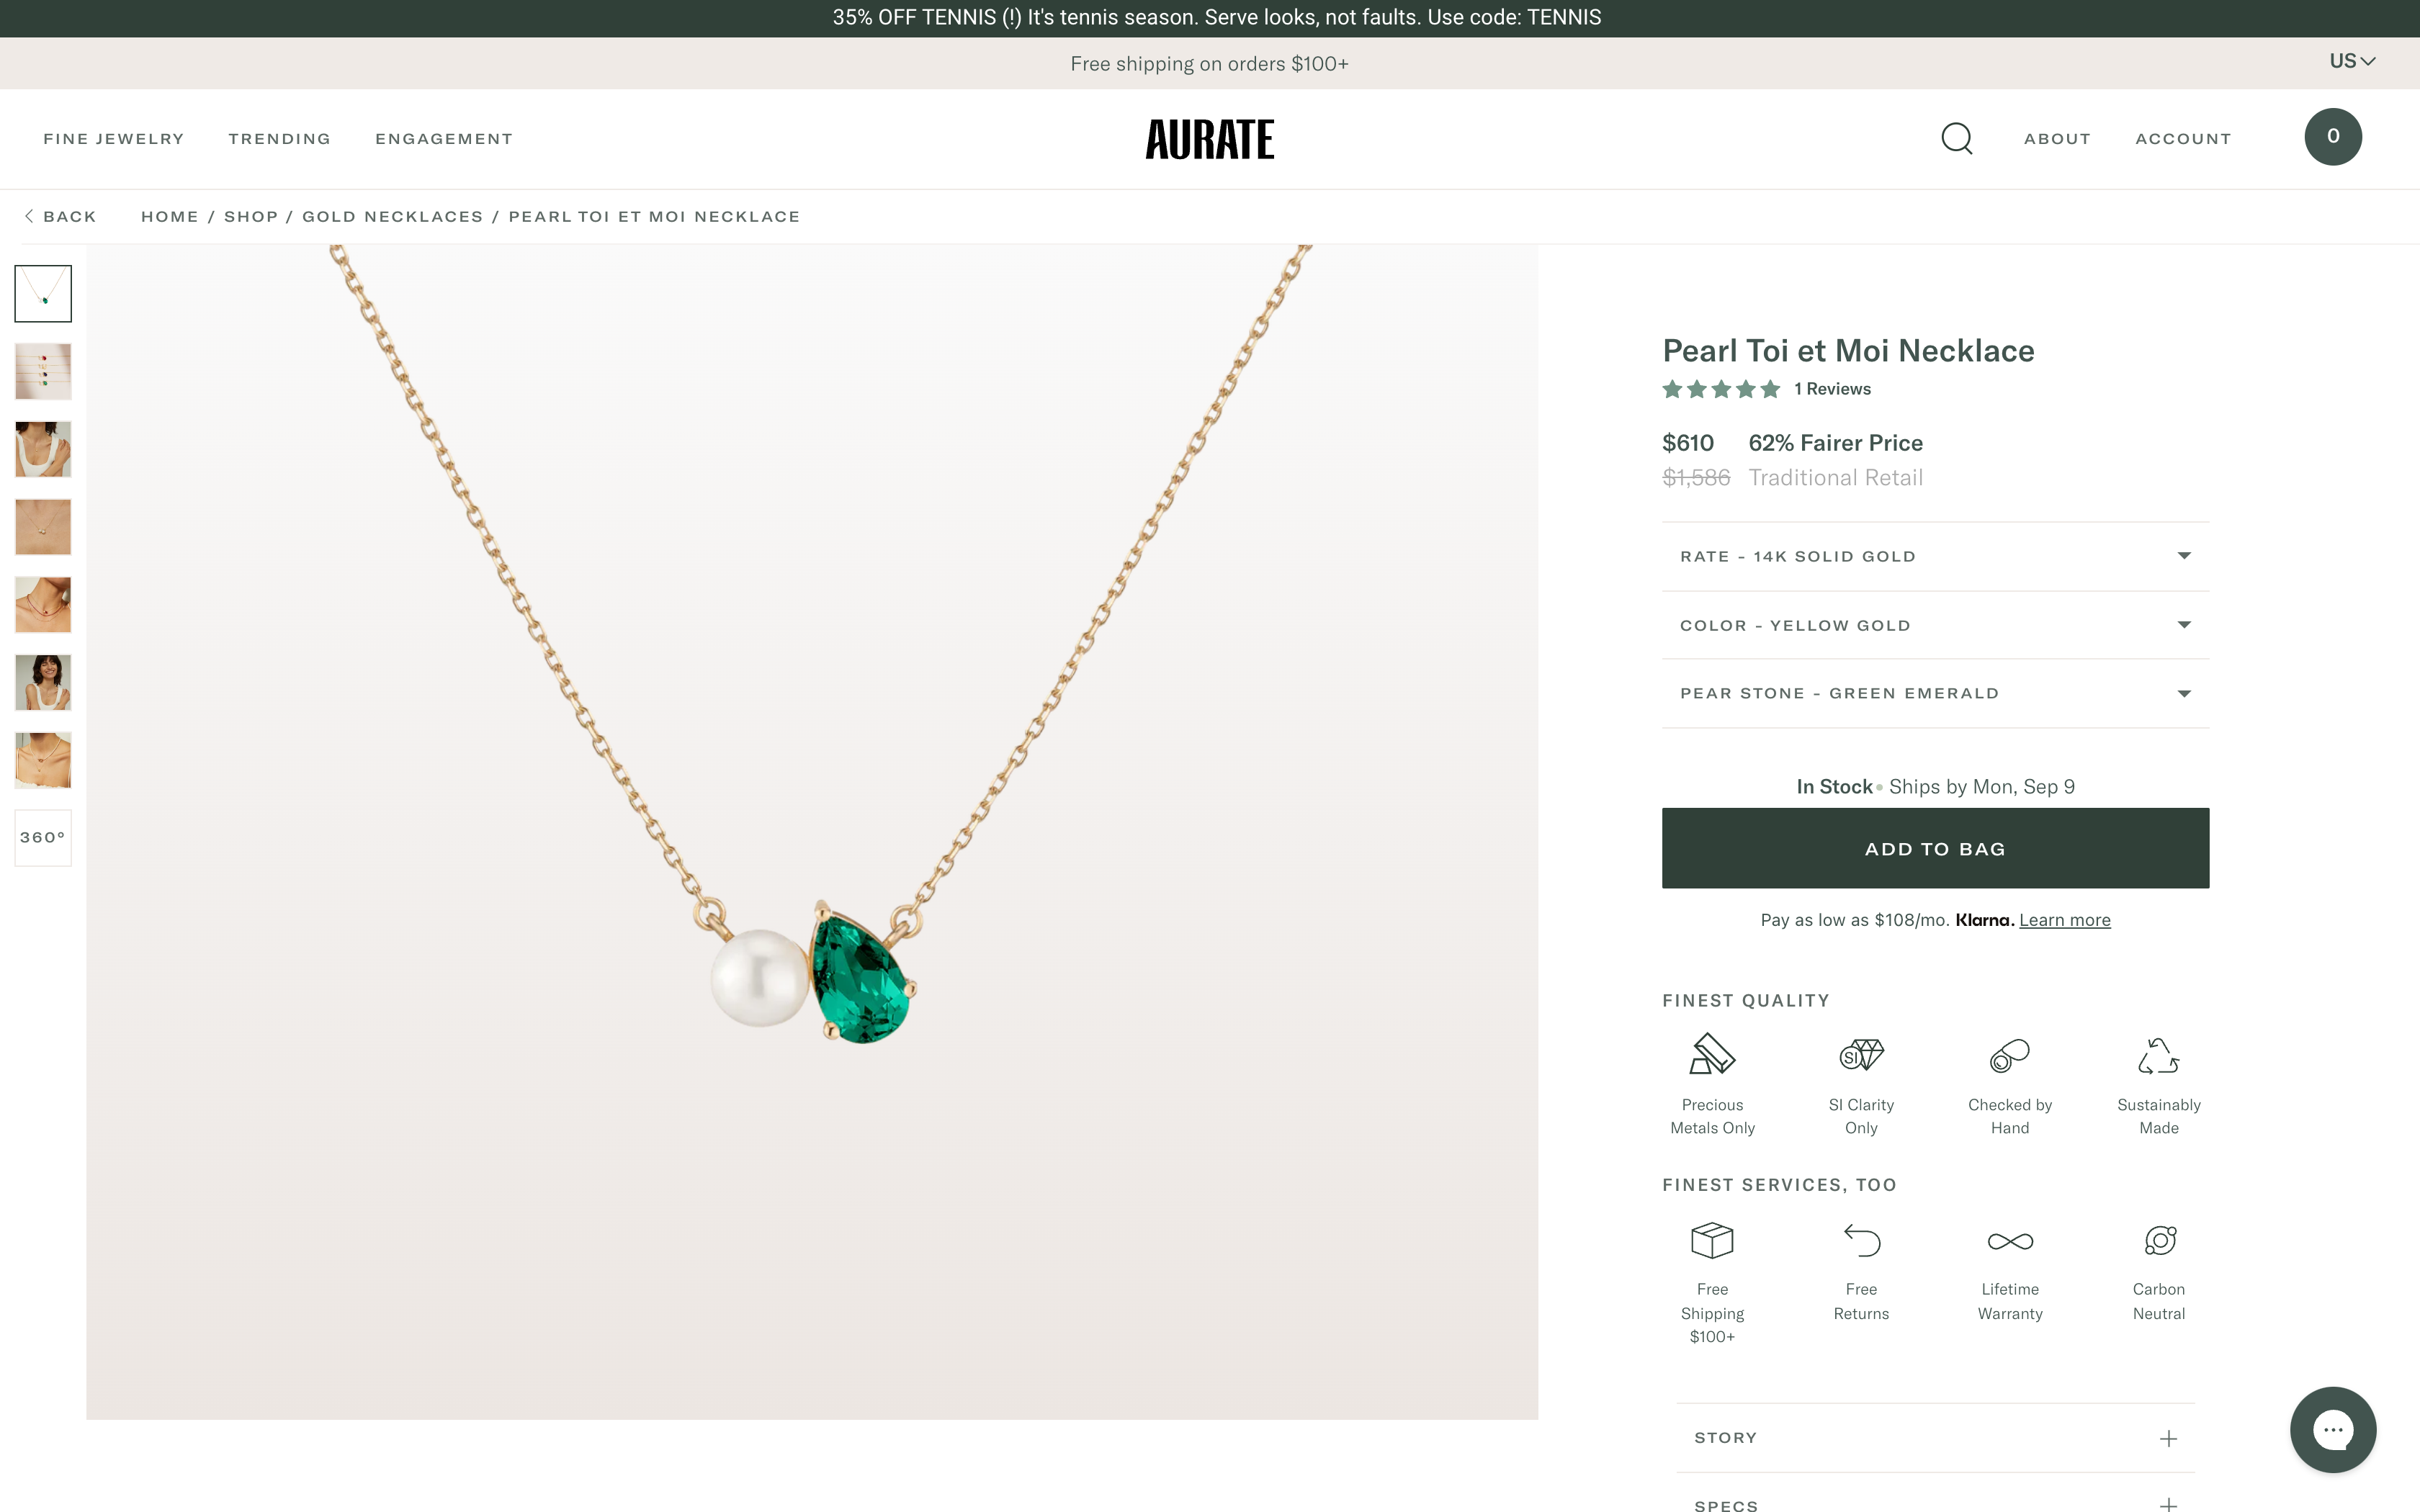Click the Carbon Neutral icon
2420x1512 pixels.
[2159, 1241]
